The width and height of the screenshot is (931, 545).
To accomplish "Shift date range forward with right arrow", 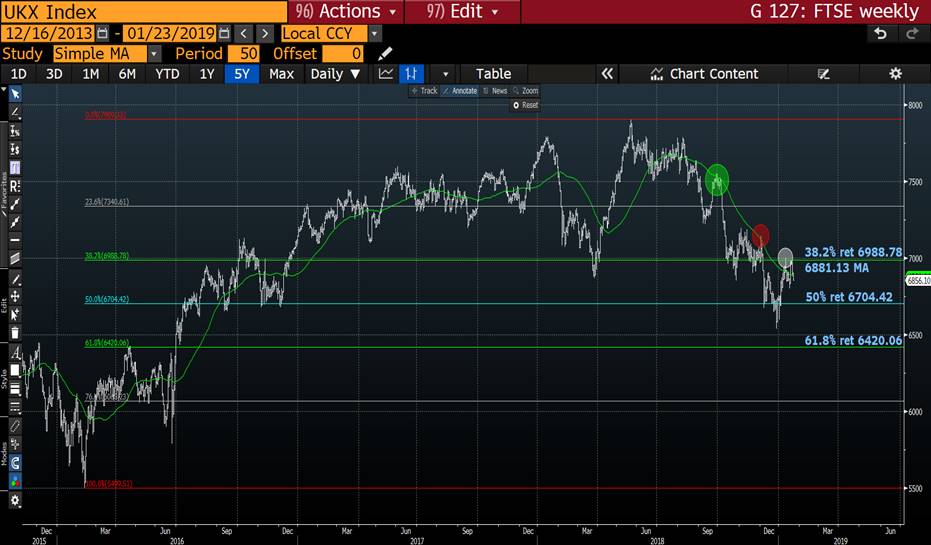I will (265, 33).
